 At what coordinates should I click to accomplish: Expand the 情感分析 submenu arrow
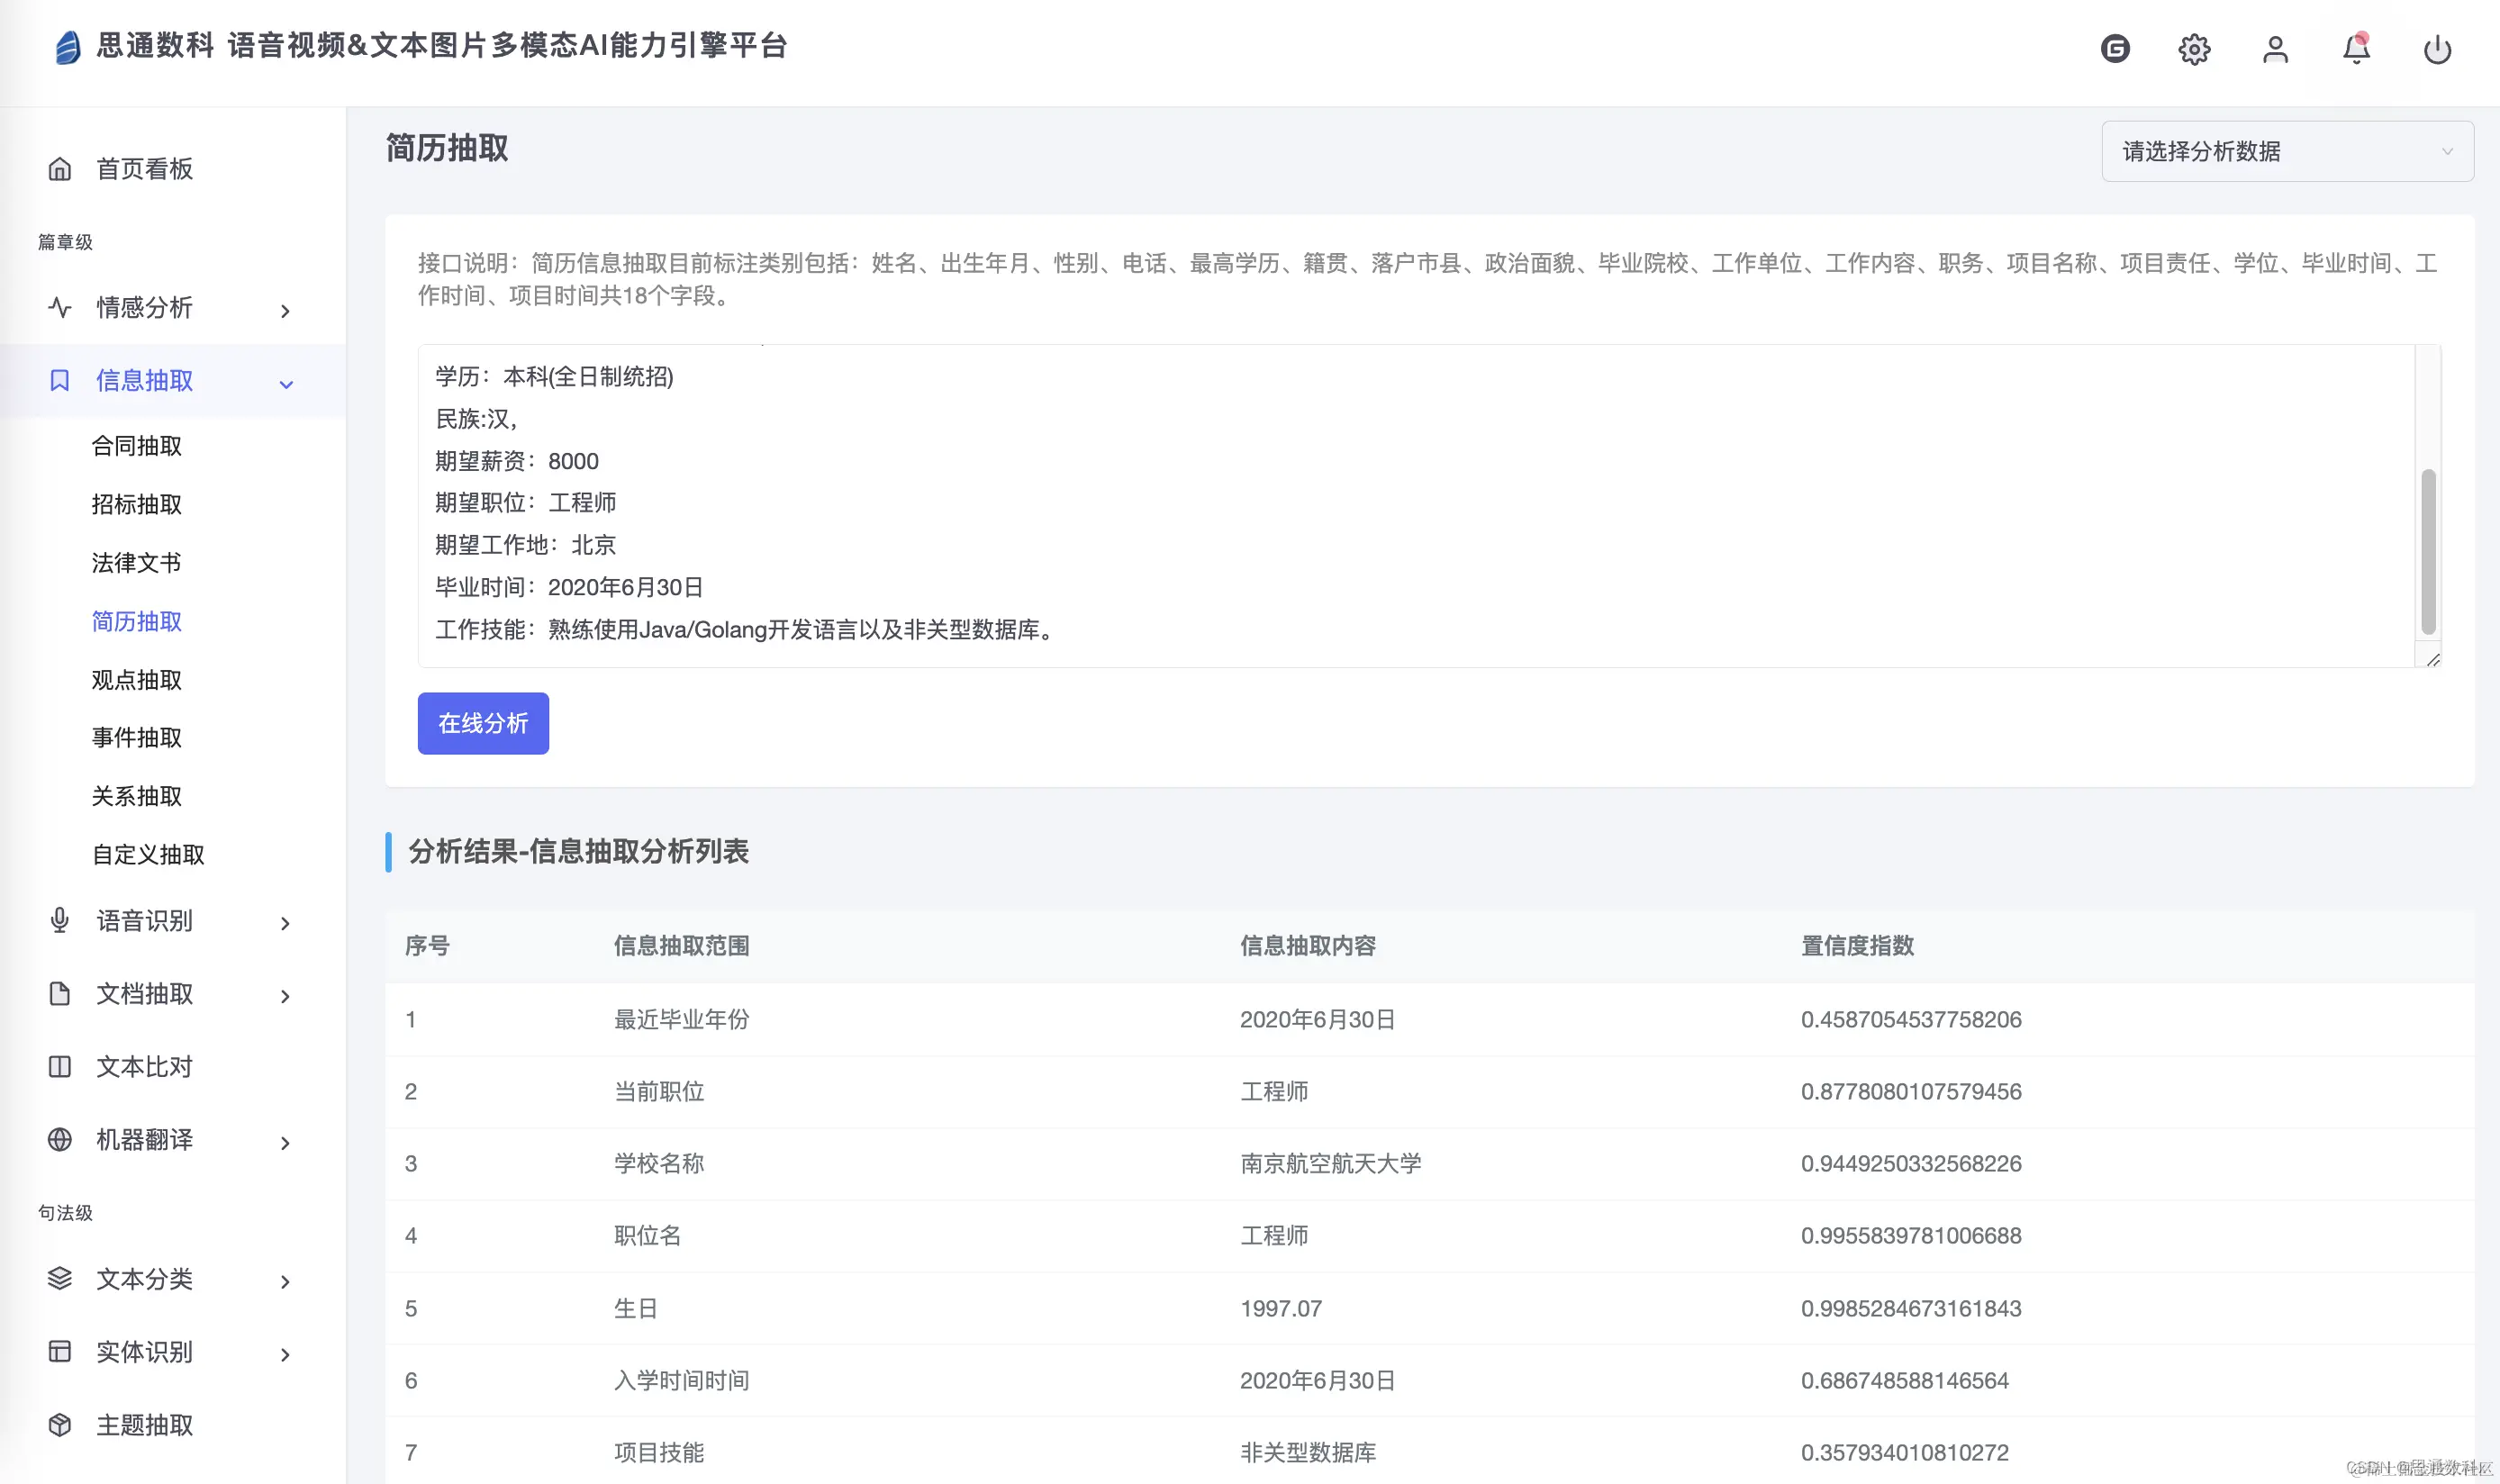click(x=286, y=311)
